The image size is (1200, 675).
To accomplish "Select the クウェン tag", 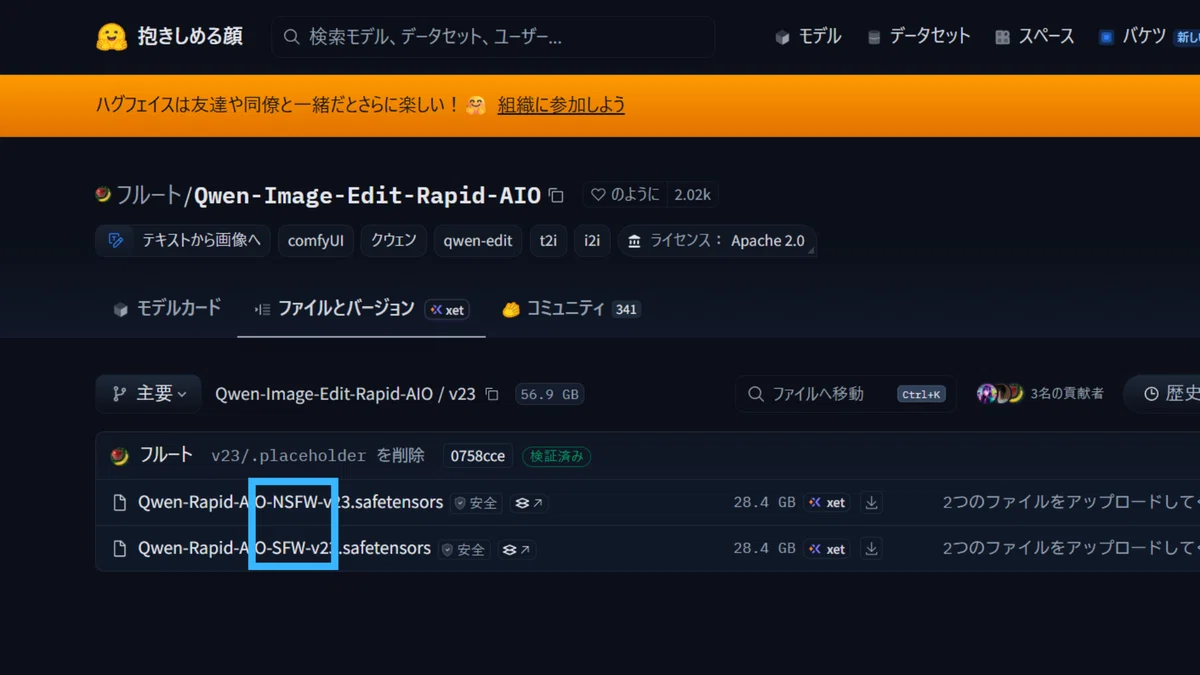I will tap(394, 241).
